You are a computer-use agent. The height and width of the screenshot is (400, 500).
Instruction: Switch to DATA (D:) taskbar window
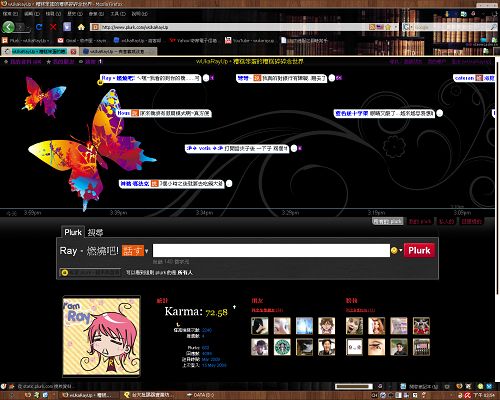point(200,395)
